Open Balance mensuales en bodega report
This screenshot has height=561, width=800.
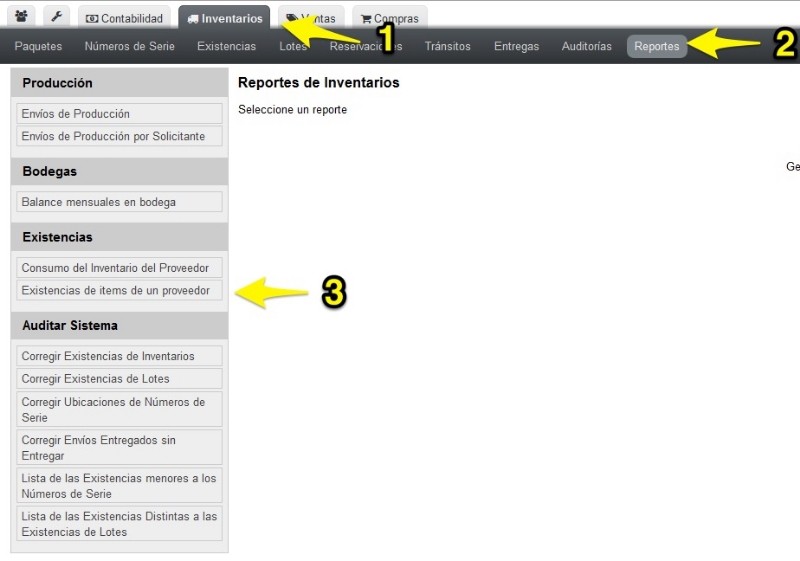click(x=119, y=202)
